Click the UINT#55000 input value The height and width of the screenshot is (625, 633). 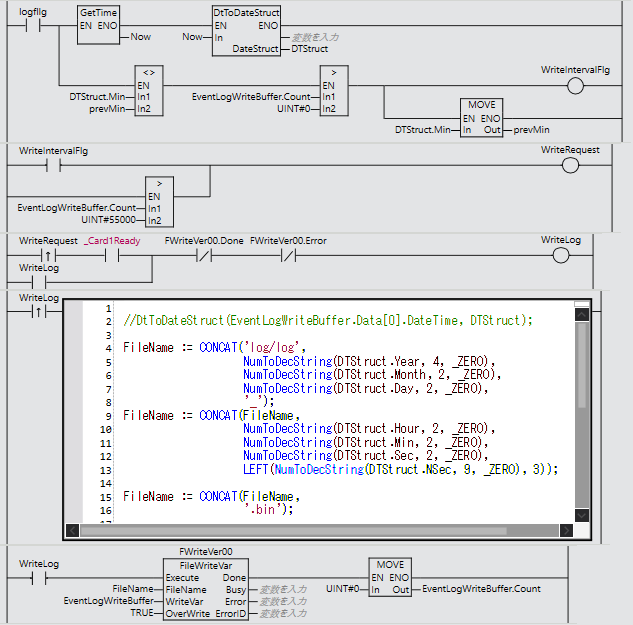coord(112,219)
